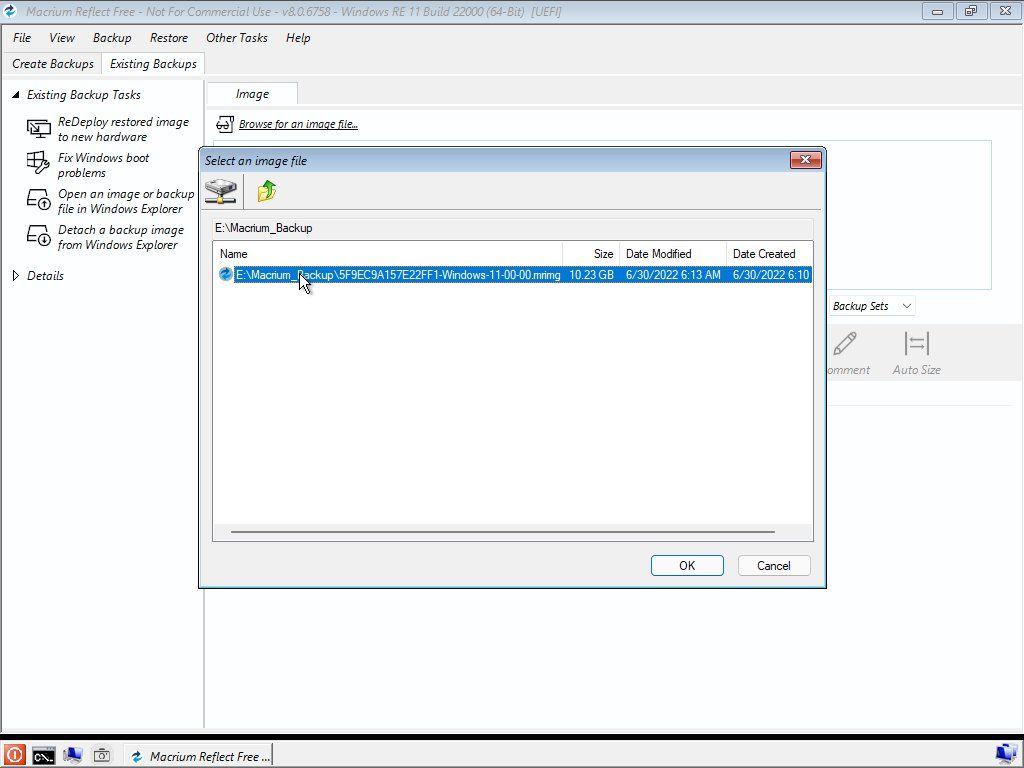Click the Macrium Reflect logo in title bar
Viewport: 1024px width, 768px height.
point(10,11)
